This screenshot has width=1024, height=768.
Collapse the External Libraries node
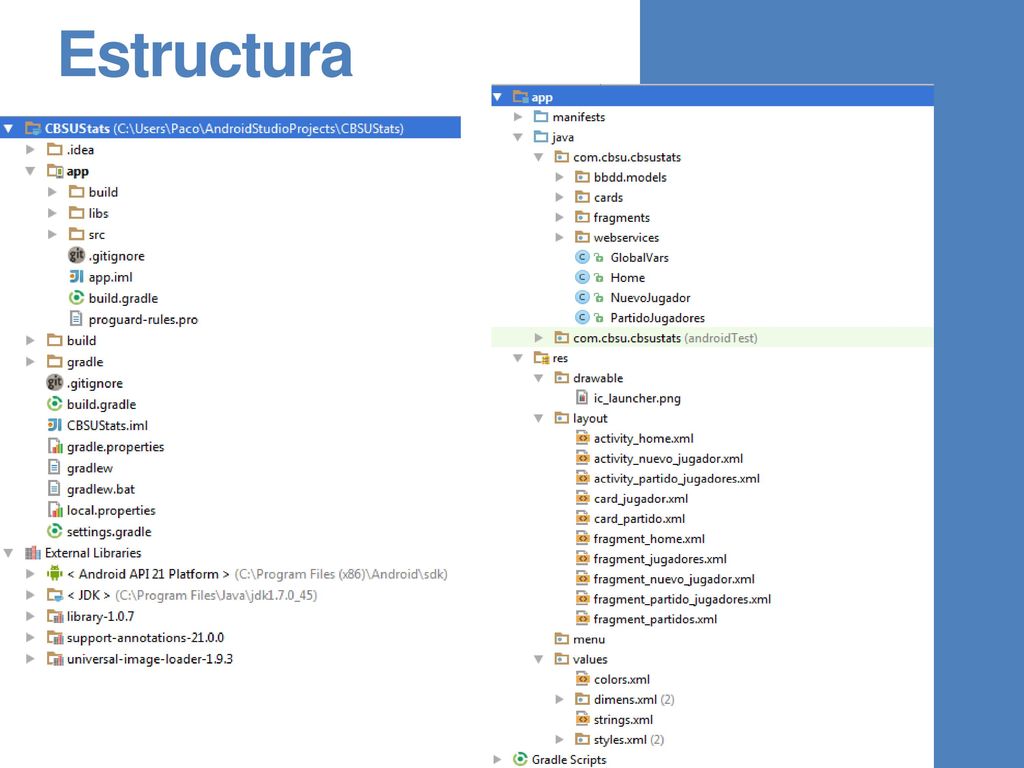(x=8, y=552)
